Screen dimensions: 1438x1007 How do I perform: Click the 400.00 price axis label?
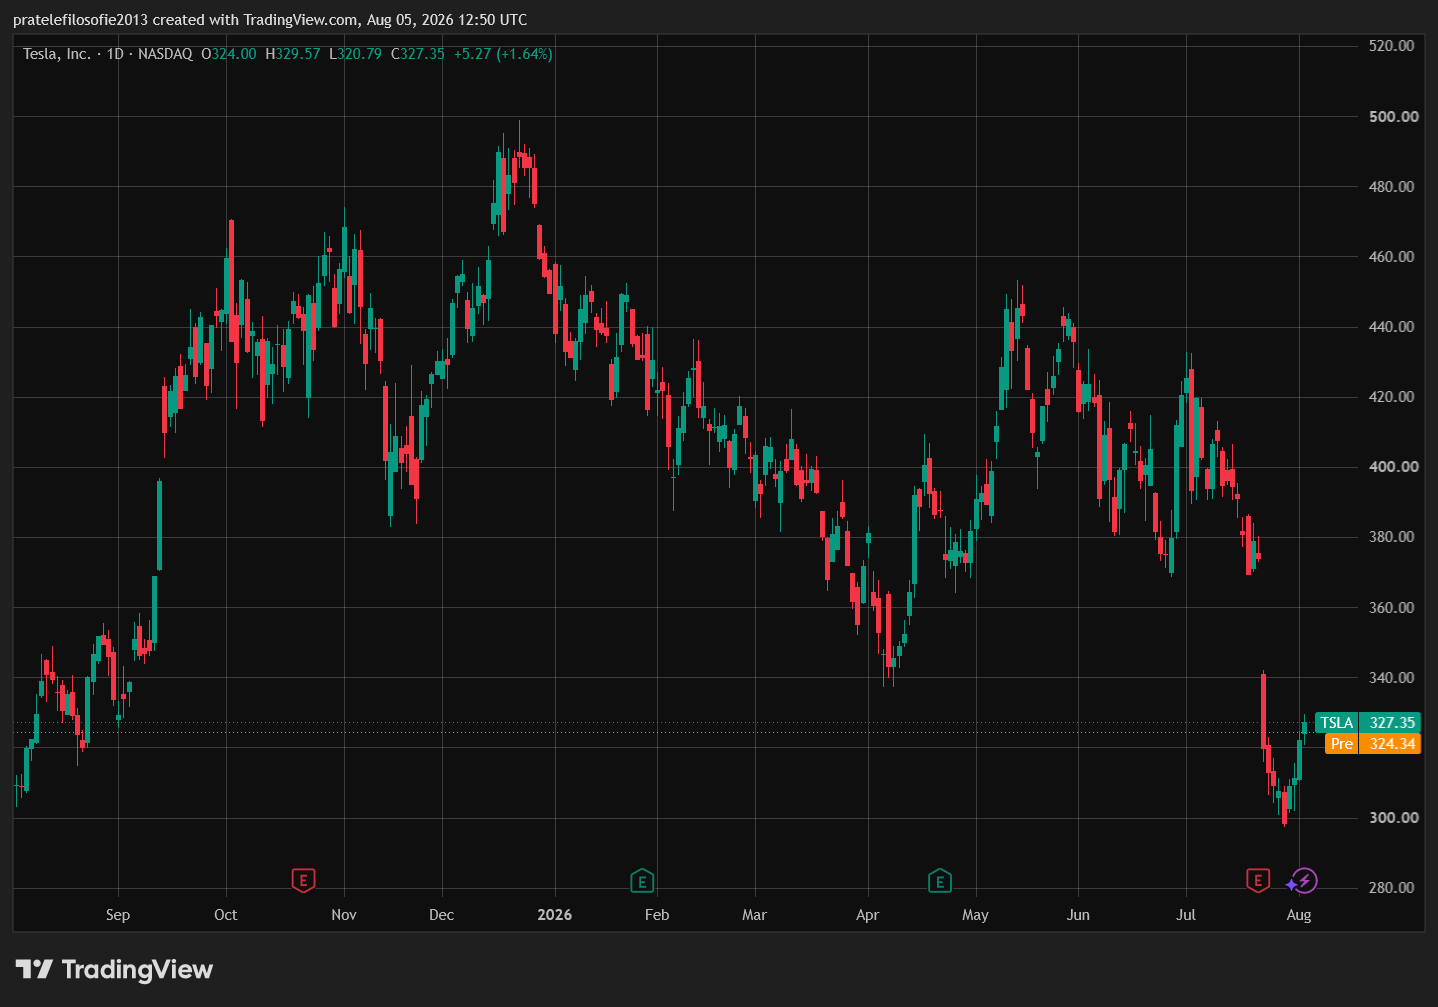1394,466
